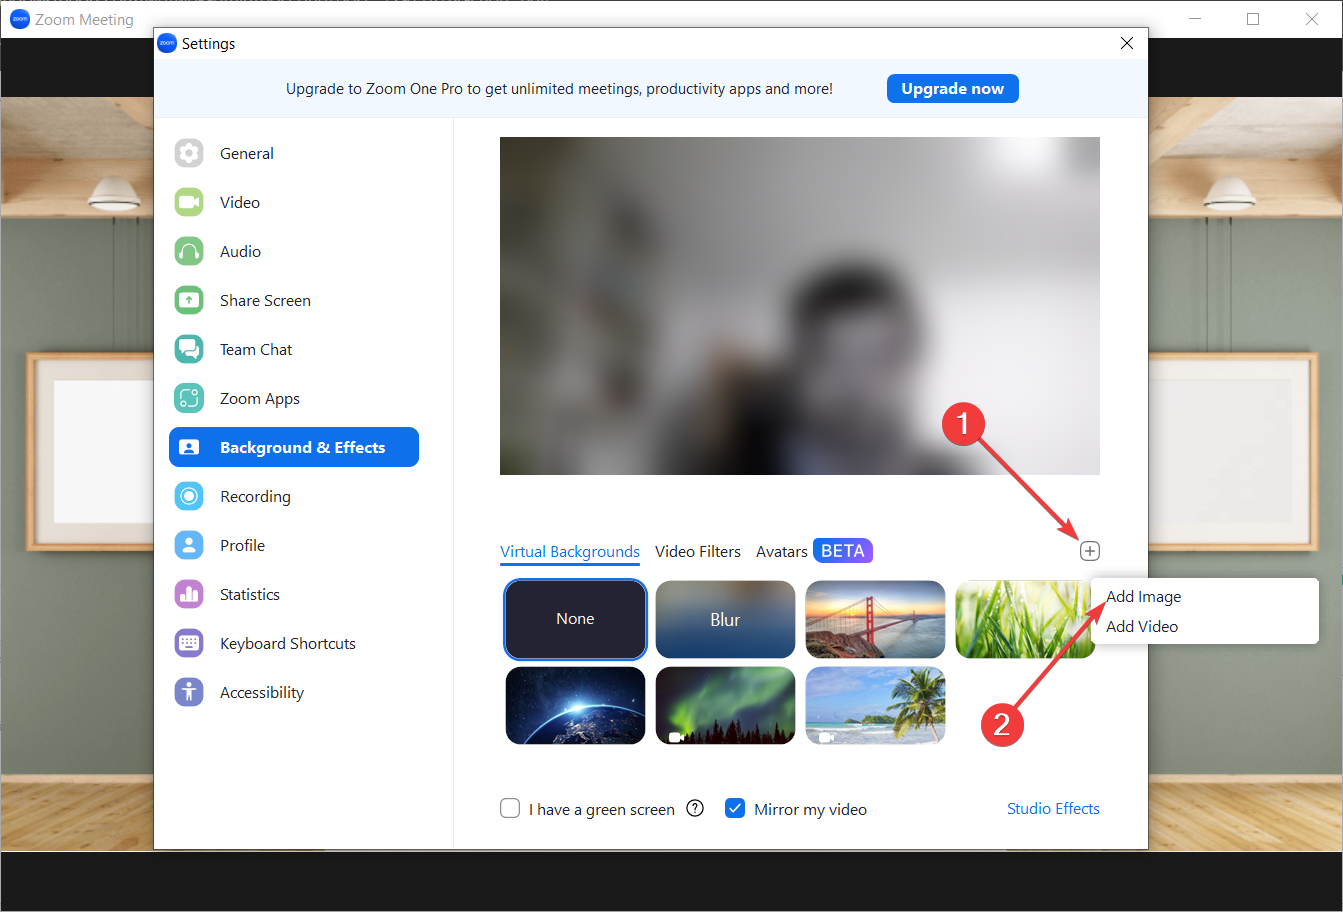Go to Audio settings
1343x912 pixels.
point(294,251)
